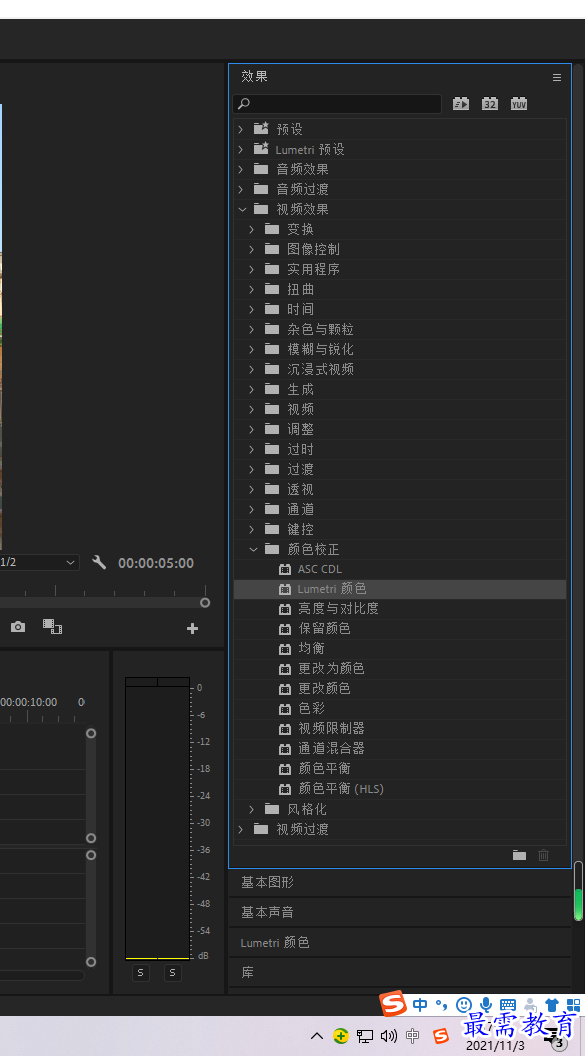Viewport: 585px width, 1056px height.
Task: Select the ASC CDL effect
Action: coord(400,569)
